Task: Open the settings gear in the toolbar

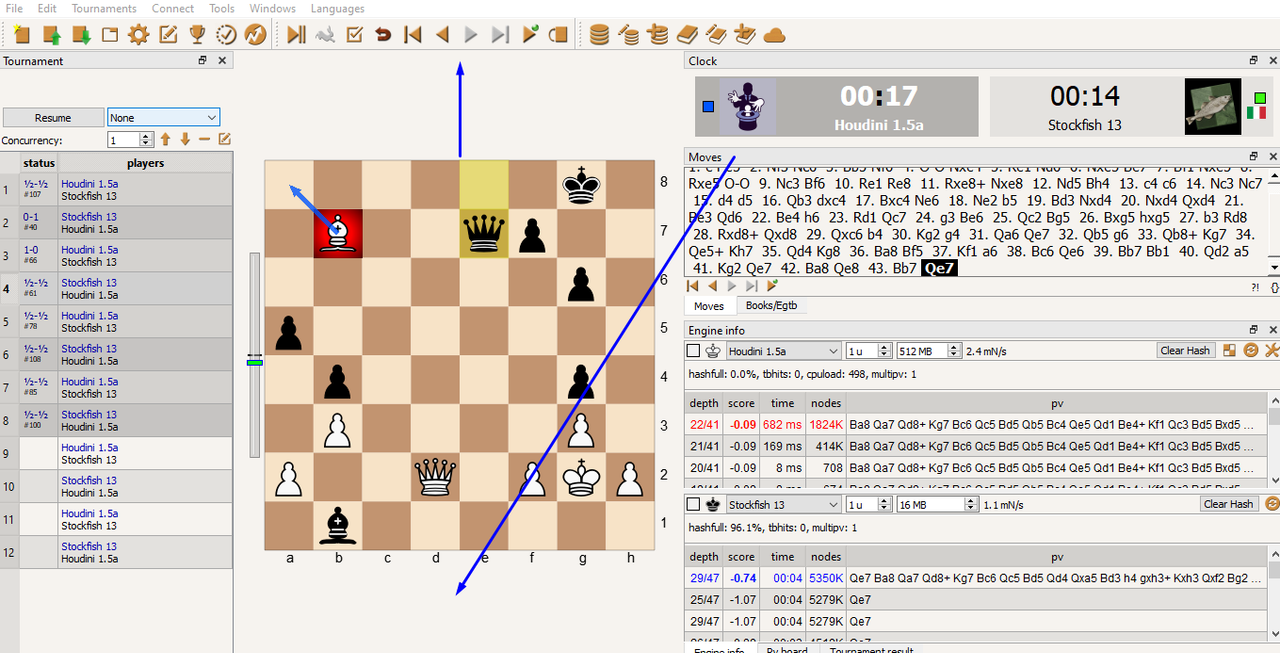Action: pyautogui.click(x=139, y=34)
